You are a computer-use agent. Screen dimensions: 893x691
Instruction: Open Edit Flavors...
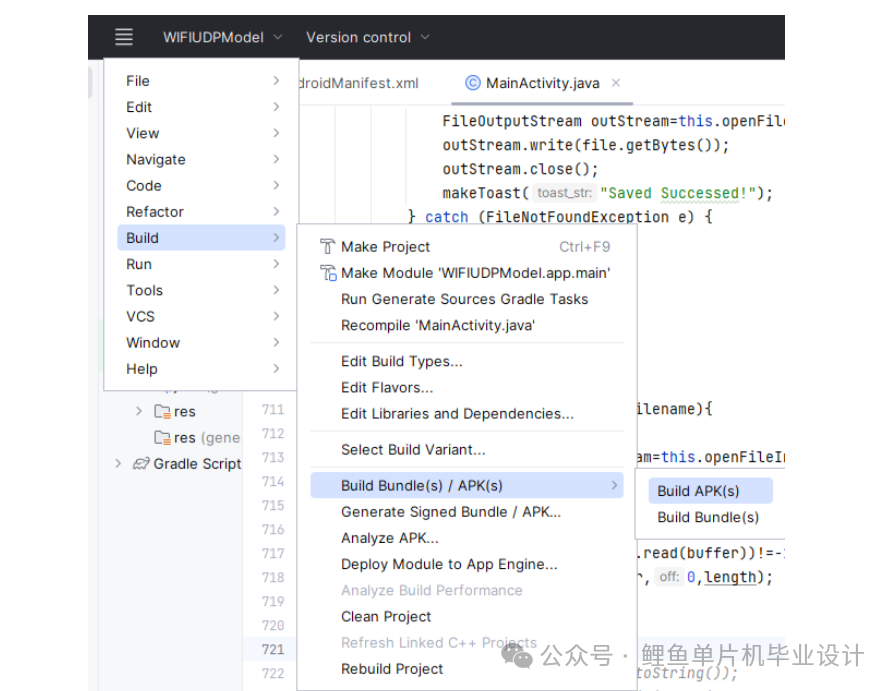click(x=467, y=387)
